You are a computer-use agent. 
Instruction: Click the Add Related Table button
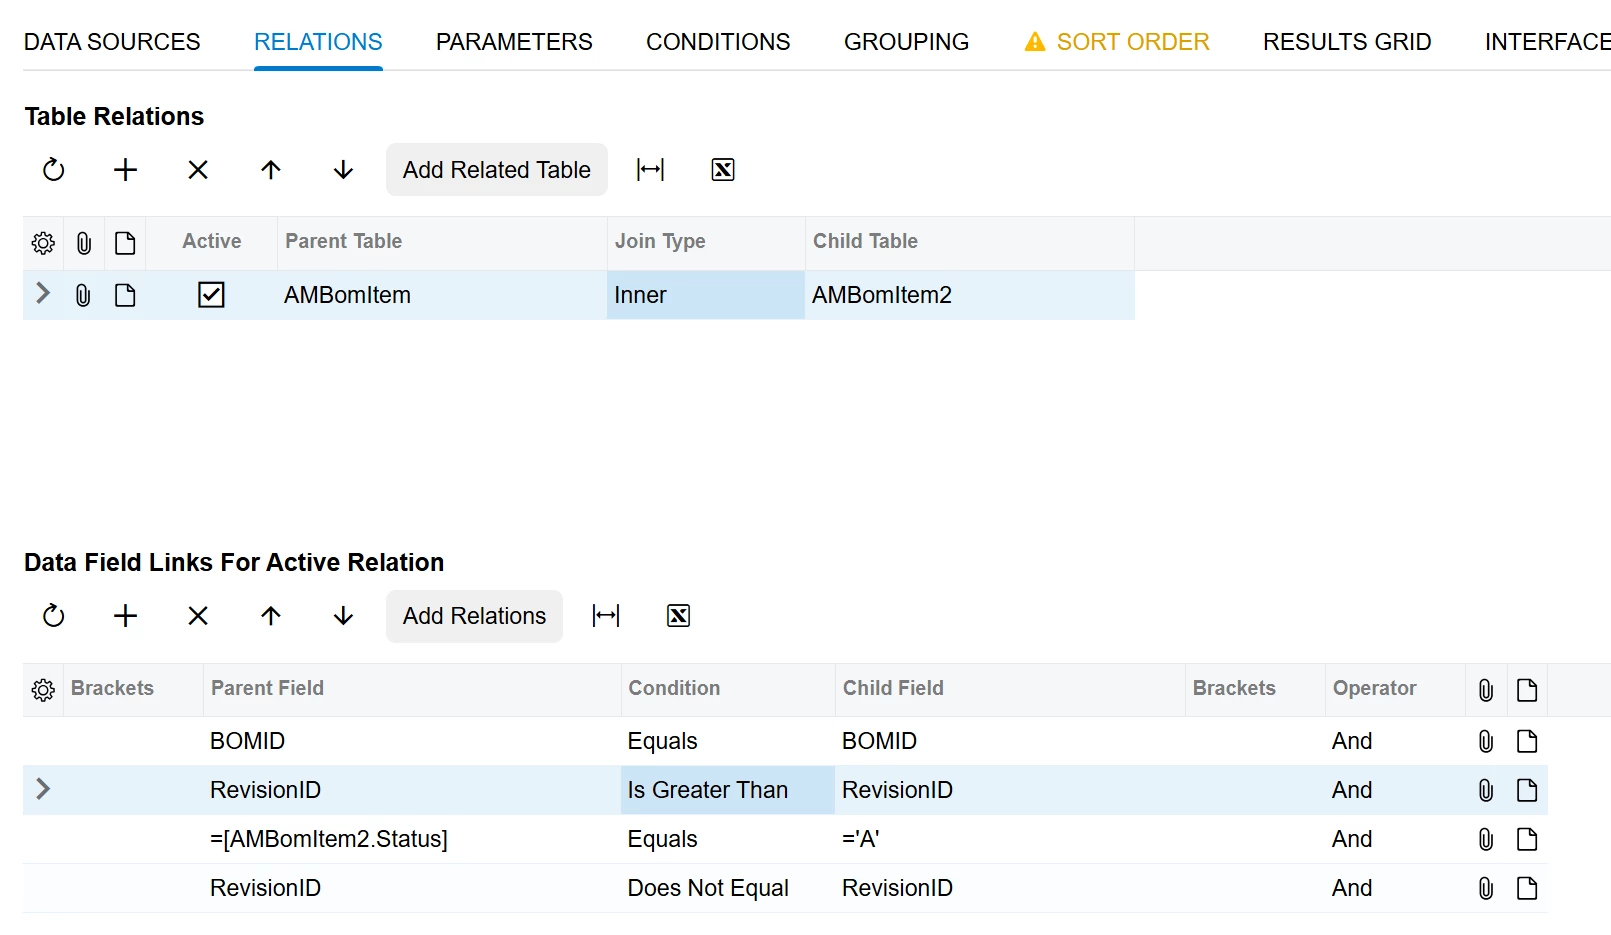(496, 170)
